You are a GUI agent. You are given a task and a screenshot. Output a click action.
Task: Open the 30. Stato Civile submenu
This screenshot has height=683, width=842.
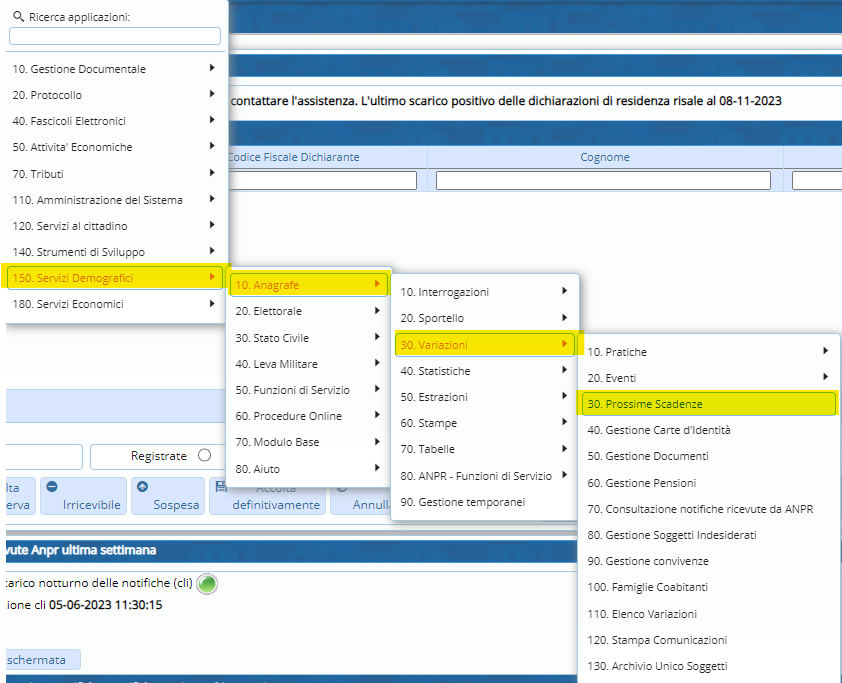(308, 338)
